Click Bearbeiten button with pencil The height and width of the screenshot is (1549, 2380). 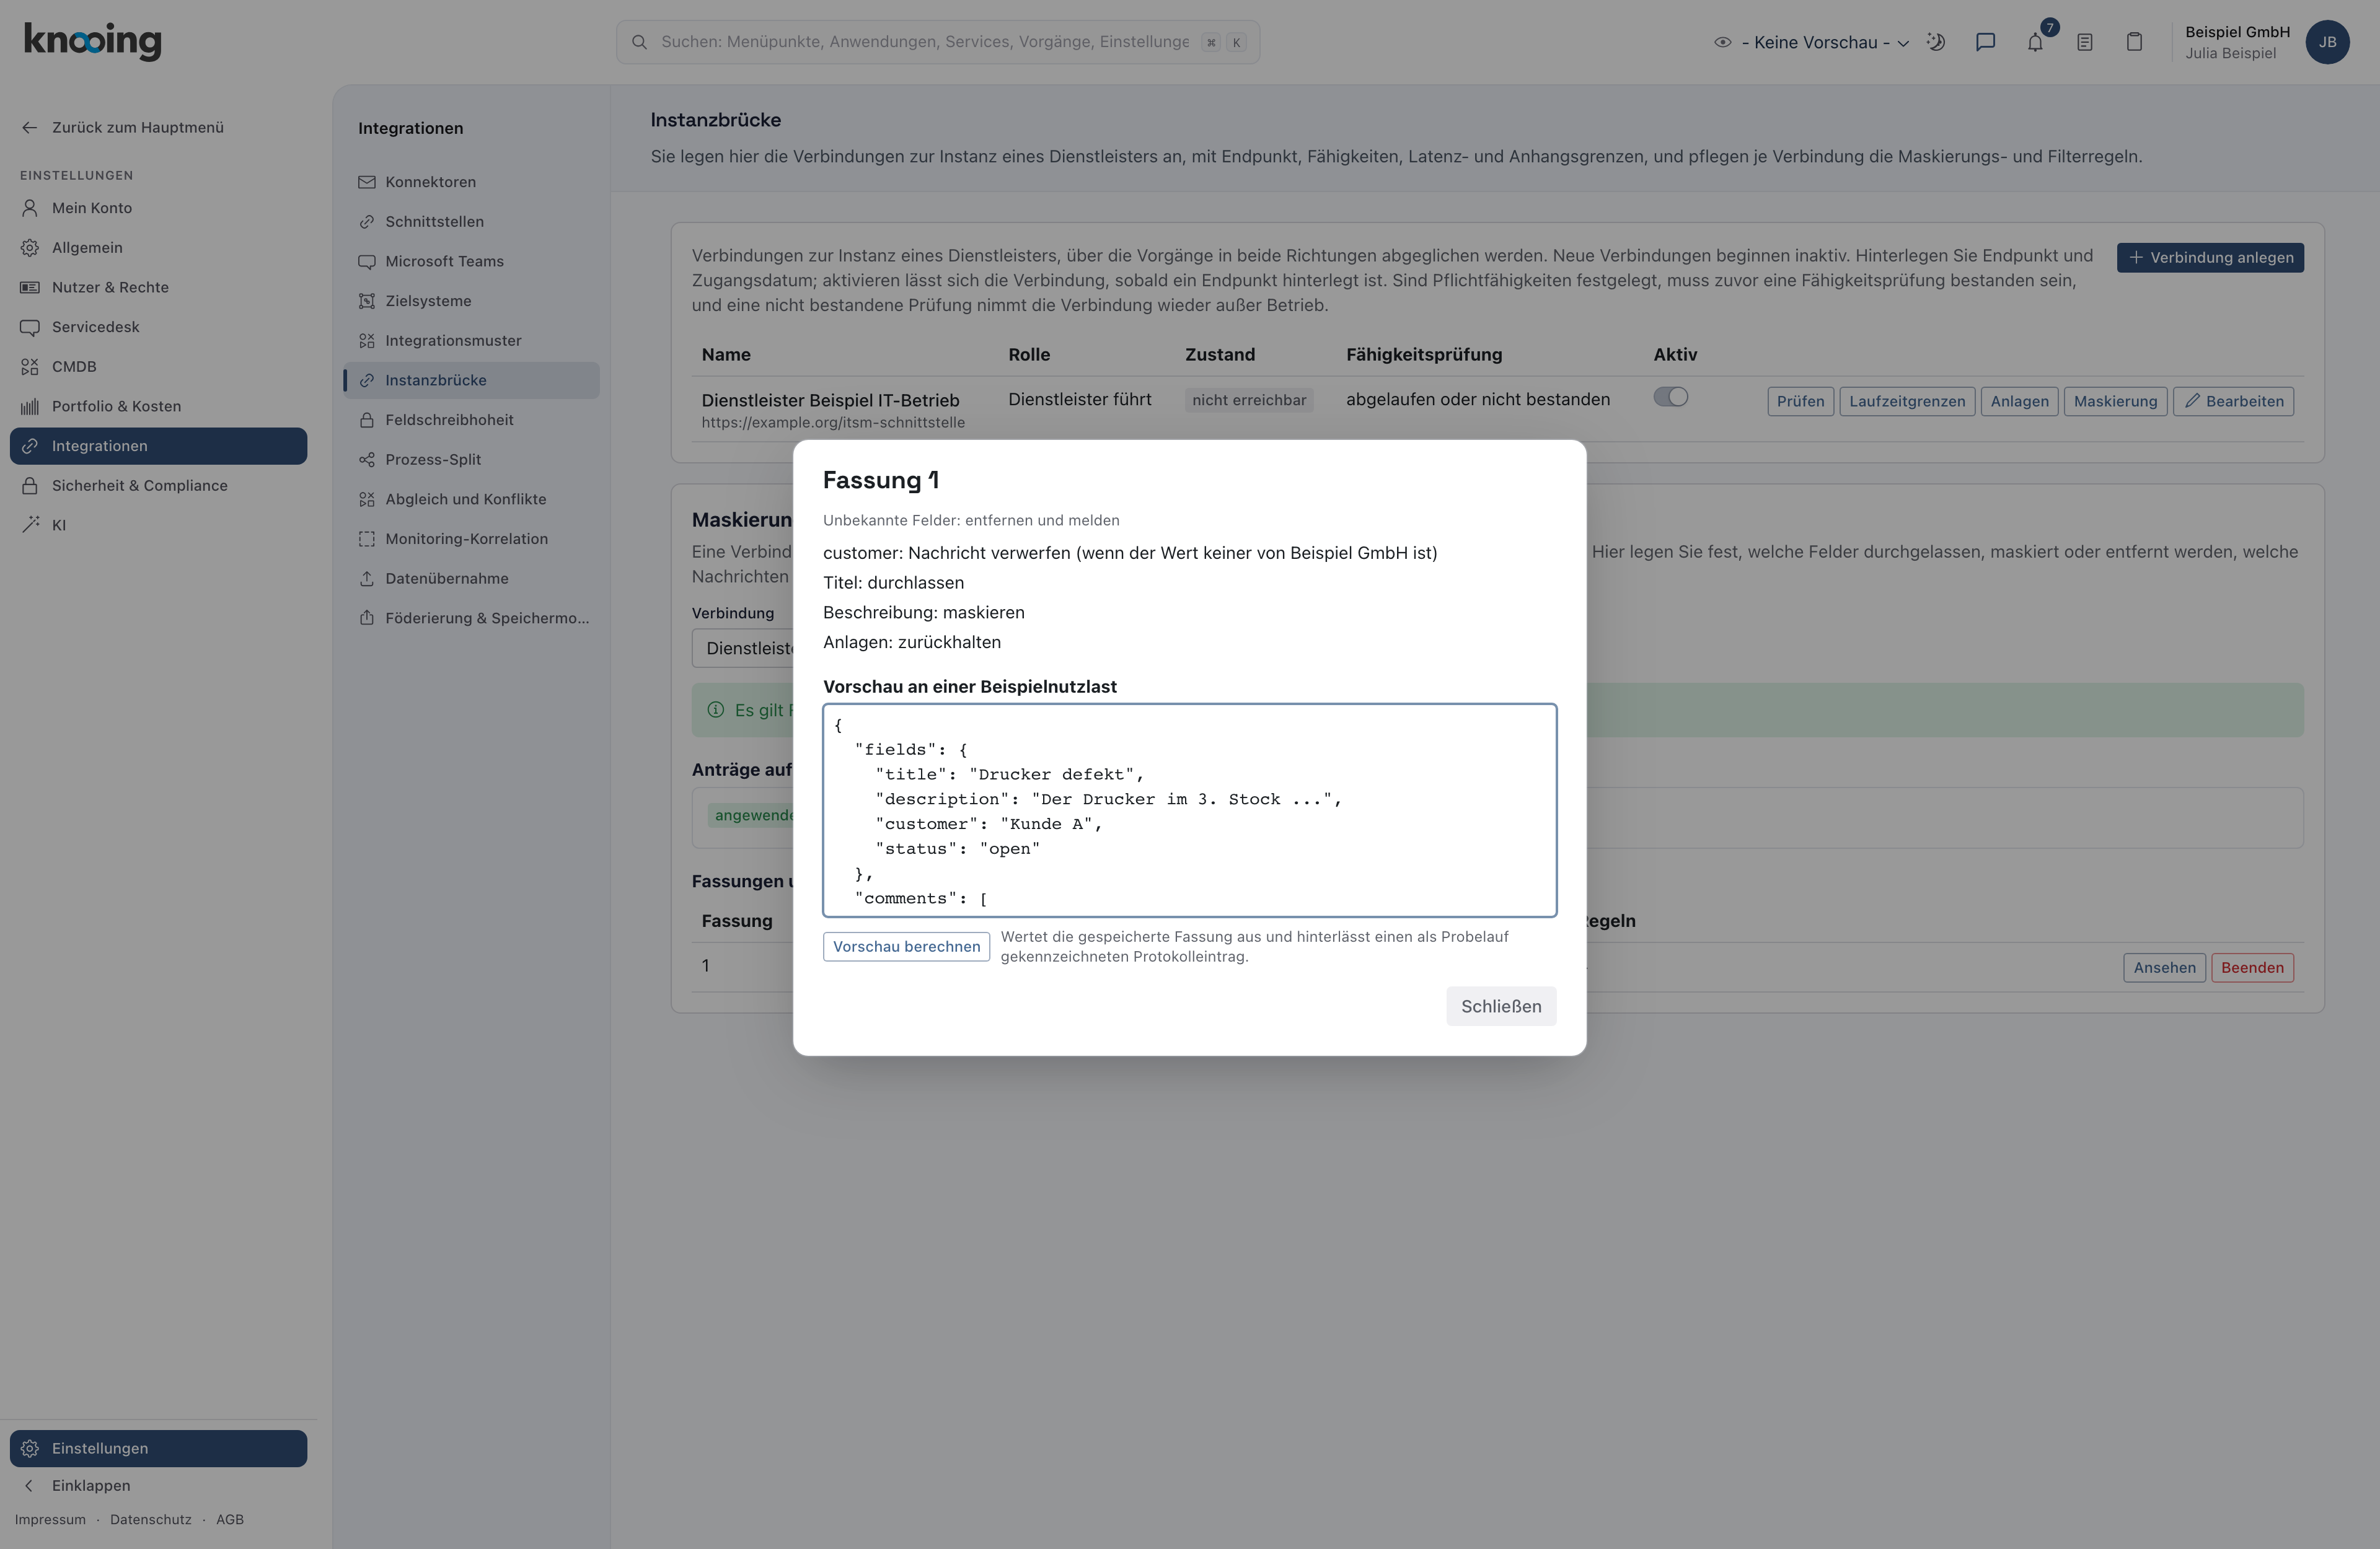pos(2233,401)
